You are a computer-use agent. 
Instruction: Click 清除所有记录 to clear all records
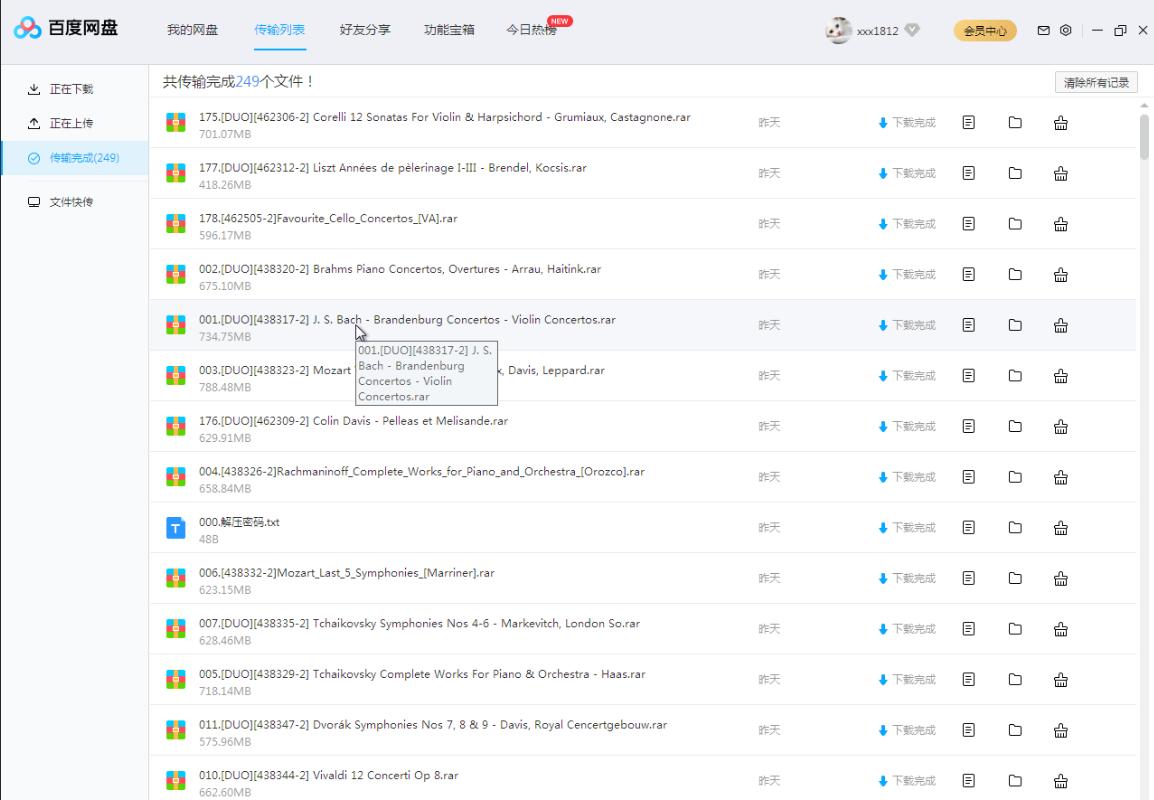point(1096,82)
